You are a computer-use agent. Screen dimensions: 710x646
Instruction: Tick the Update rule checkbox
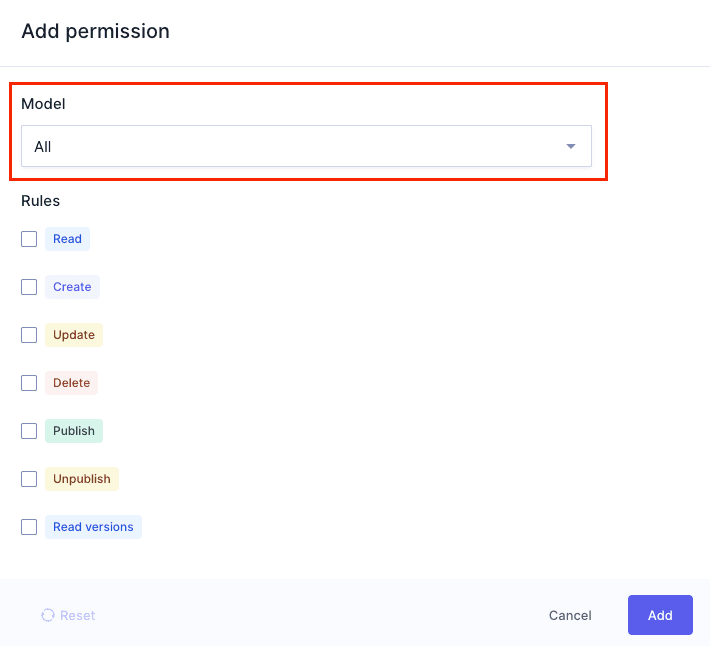[x=29, y=335]
